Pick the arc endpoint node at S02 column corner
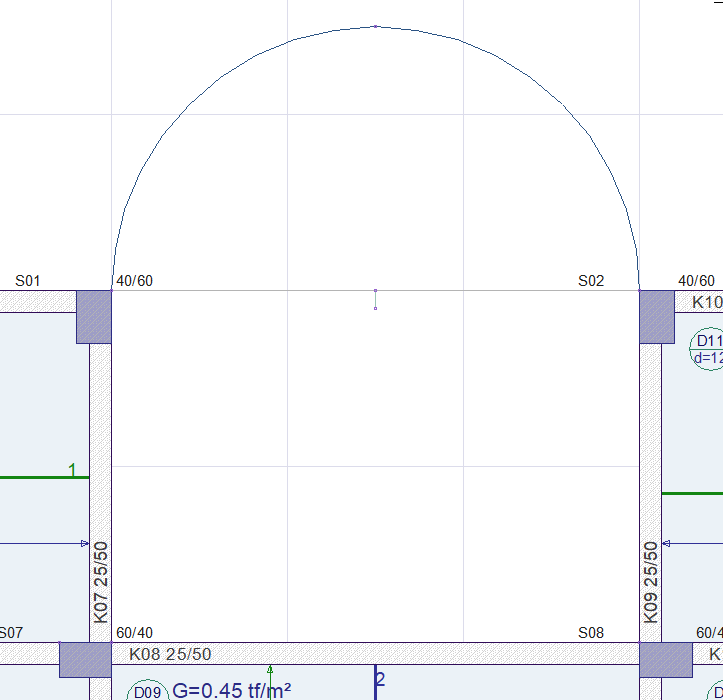 (x=639, y=291)
